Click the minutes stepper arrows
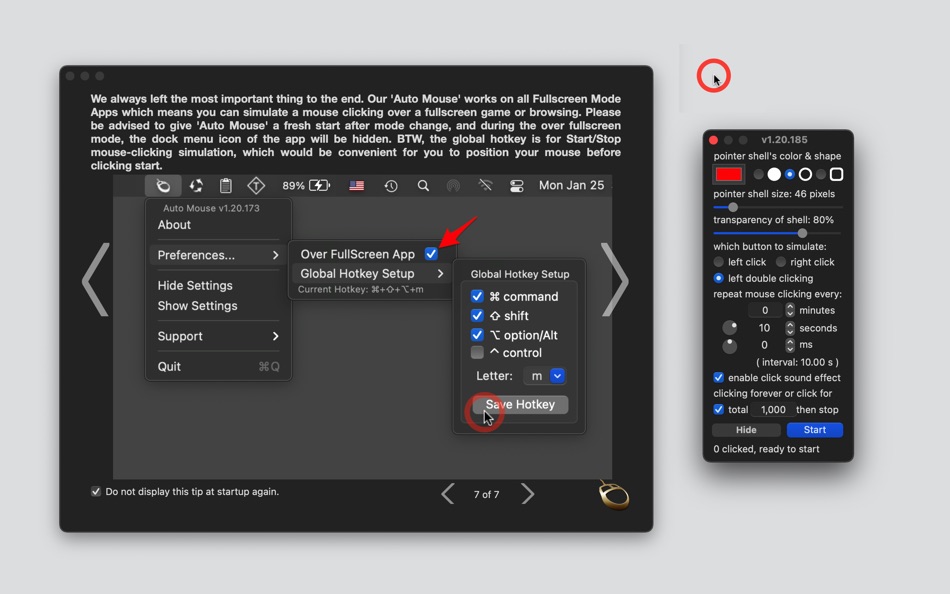The image size is (950, 594). [789, 310]
